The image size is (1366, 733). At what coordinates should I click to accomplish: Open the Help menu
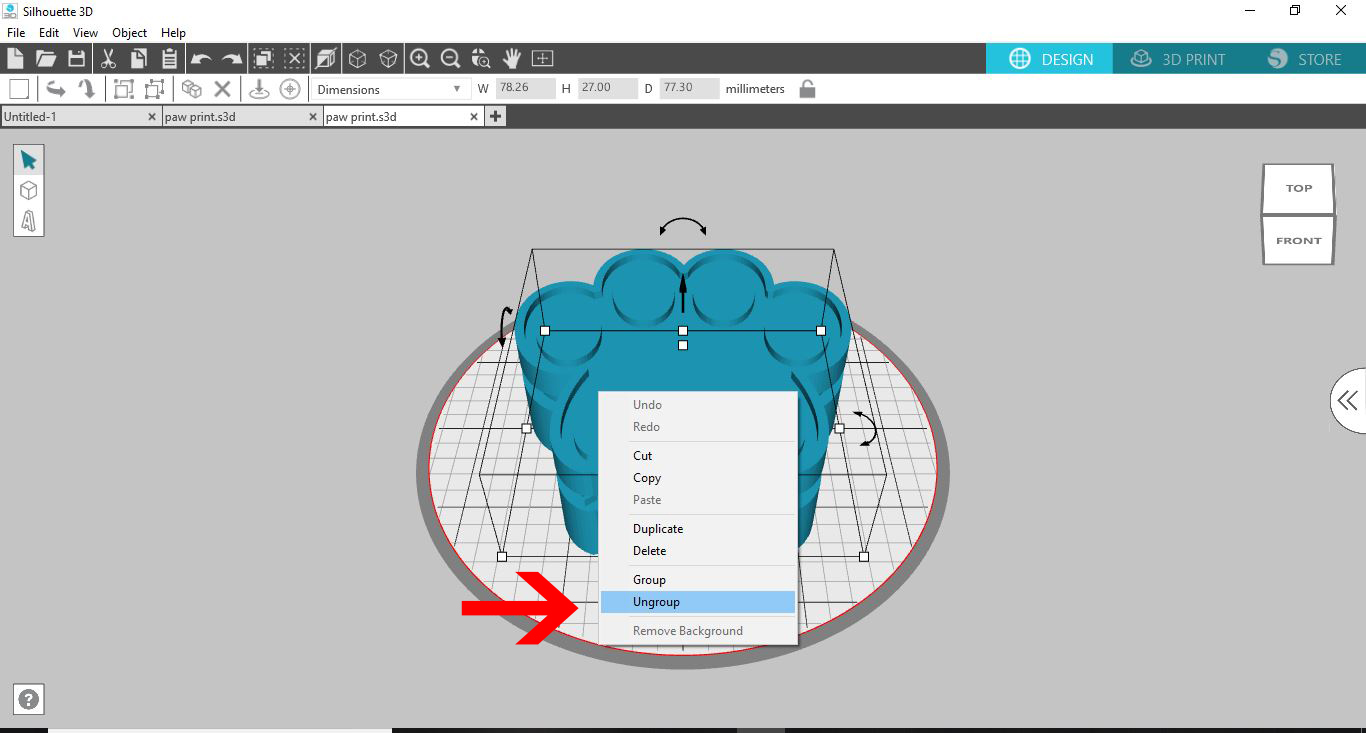tap(173, 33)
